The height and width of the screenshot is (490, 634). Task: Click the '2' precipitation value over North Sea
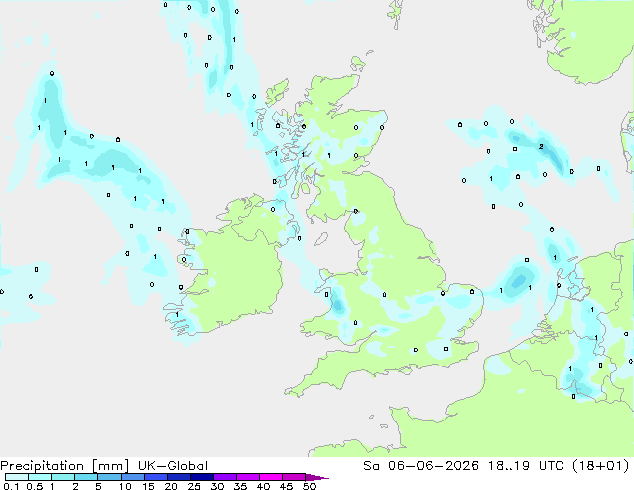(x=541, y=147)
